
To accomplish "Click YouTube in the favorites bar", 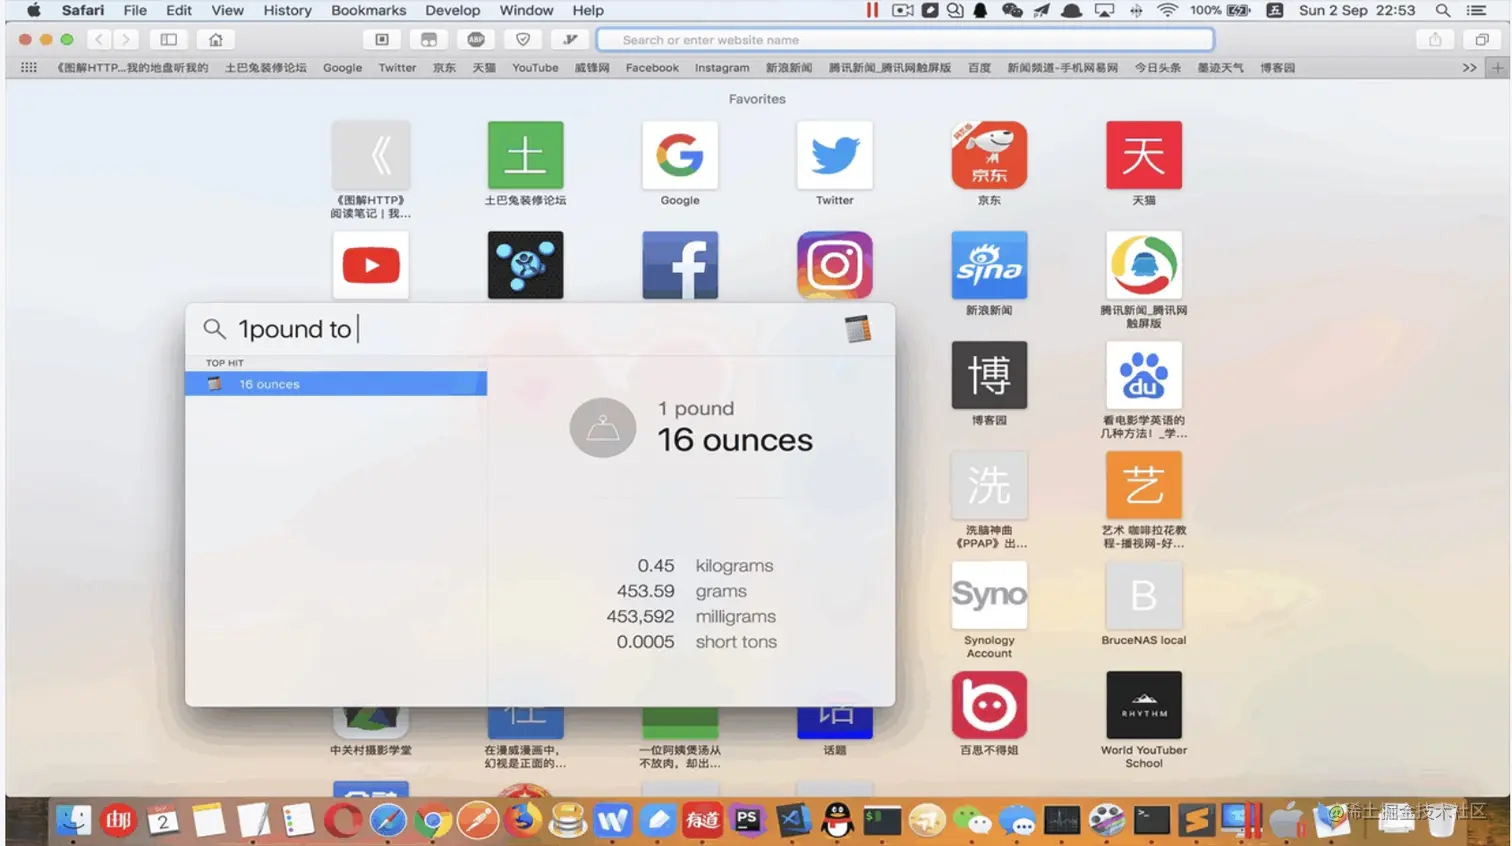I will [535, 68].
